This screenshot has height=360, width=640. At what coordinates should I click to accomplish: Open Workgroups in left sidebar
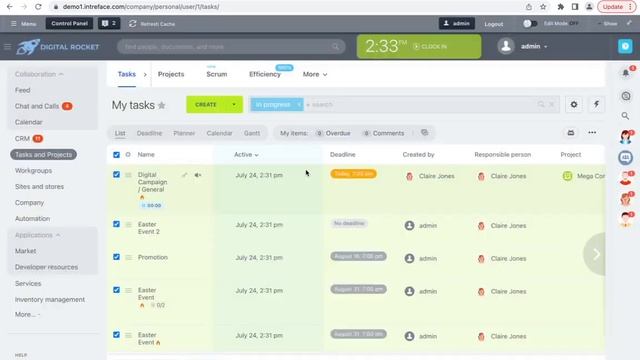tap(33, 171)
